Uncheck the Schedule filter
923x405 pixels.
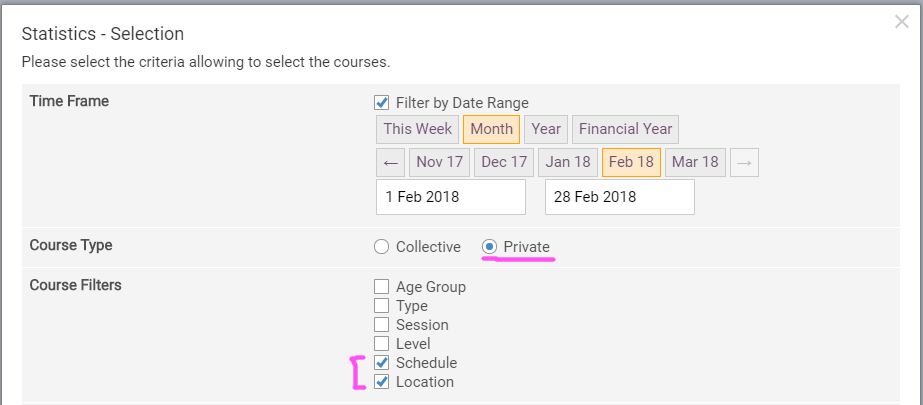[381, 363]
